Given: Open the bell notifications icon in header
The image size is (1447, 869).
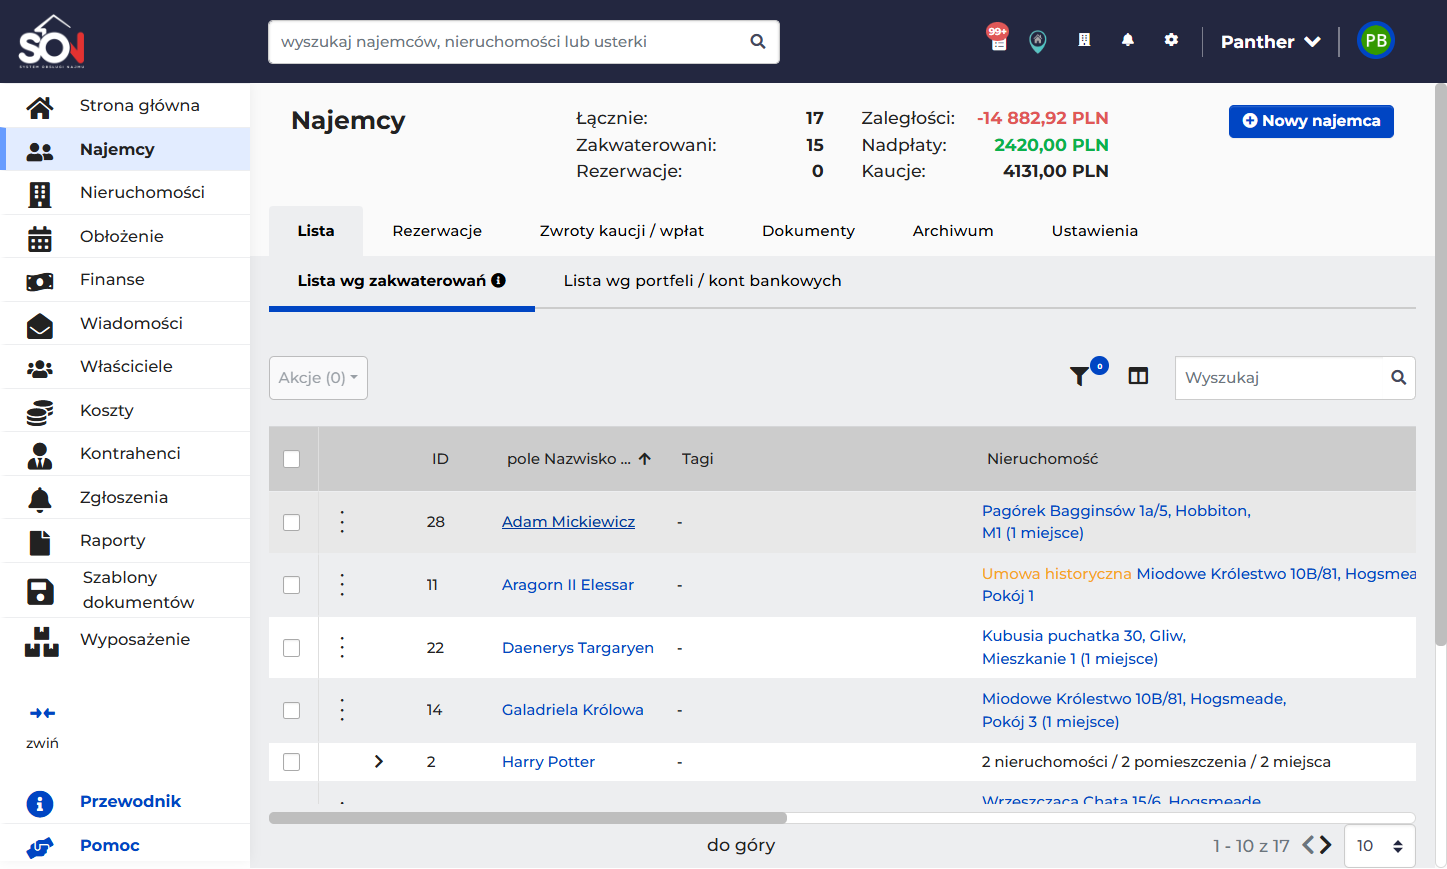Looking at the screenshot, I should (1128, 40).
